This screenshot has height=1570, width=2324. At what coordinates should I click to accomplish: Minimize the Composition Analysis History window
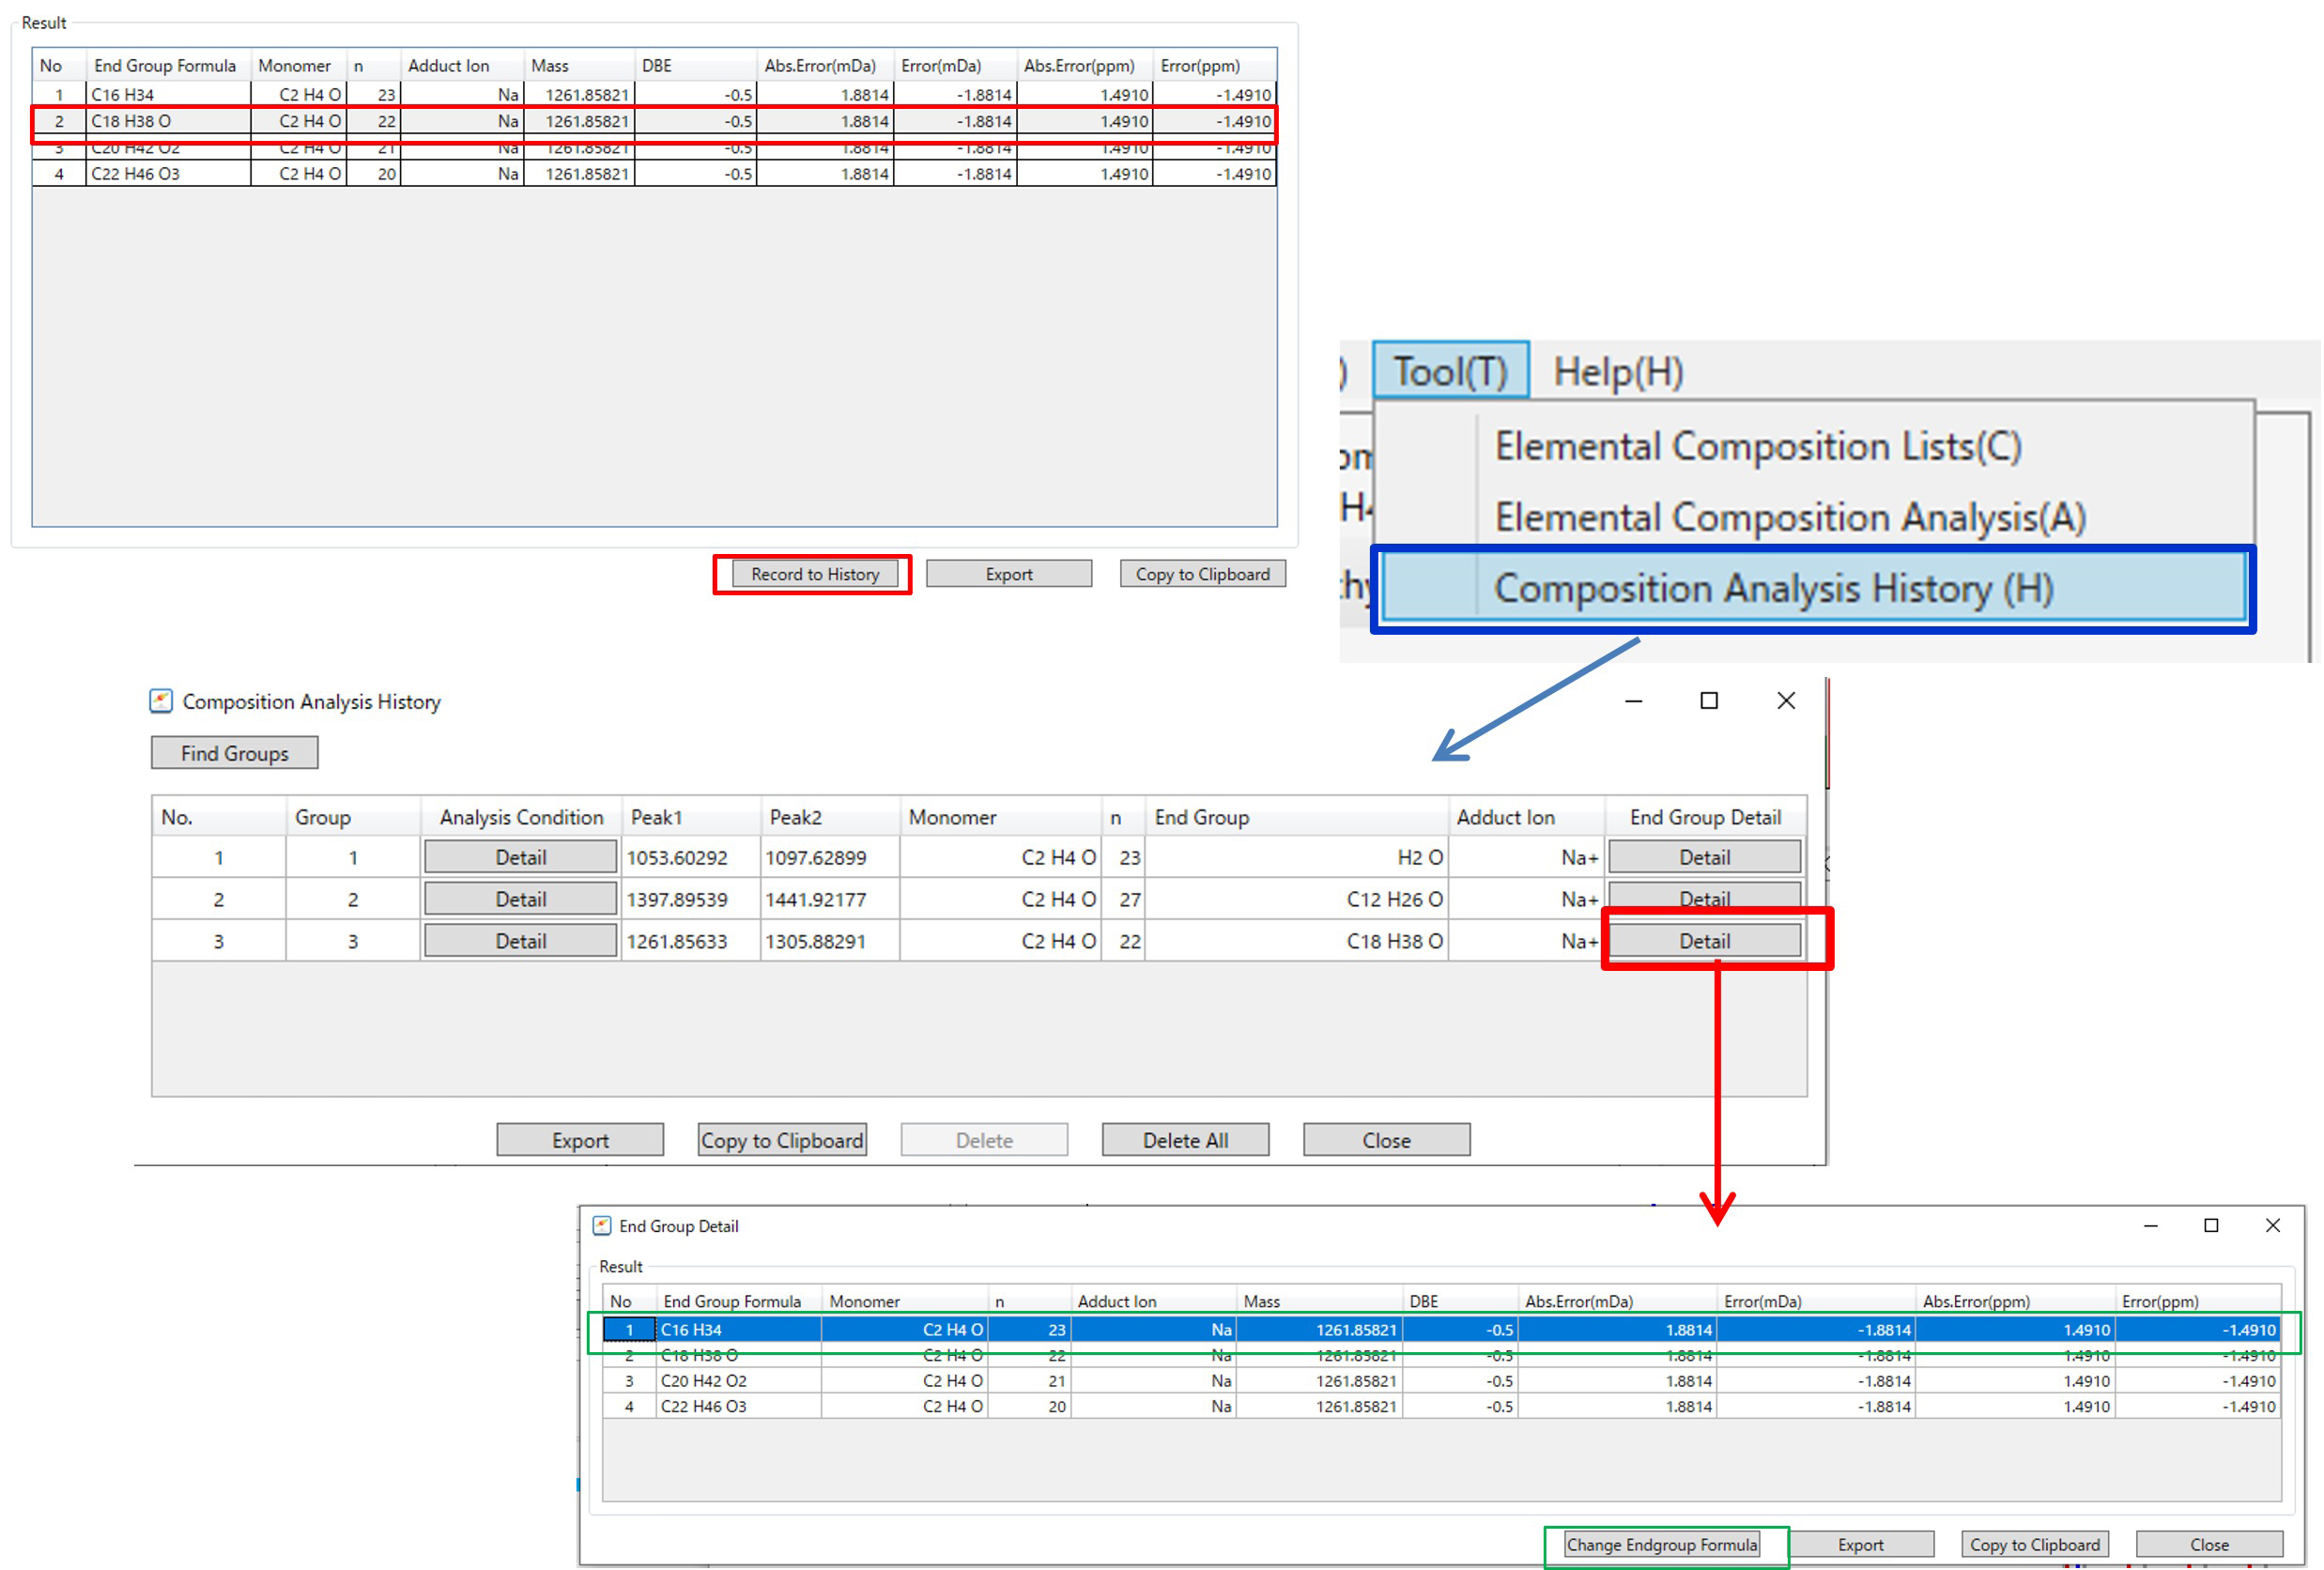coord(1633,701)
